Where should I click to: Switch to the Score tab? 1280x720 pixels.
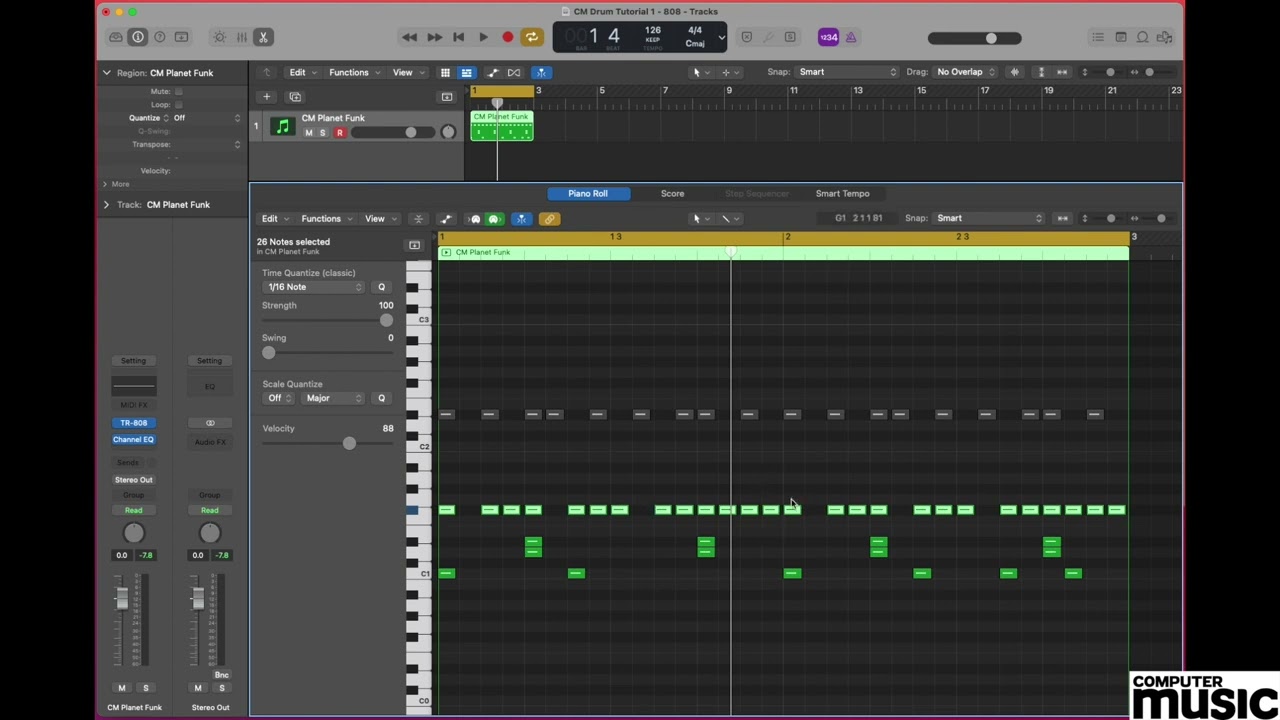click(672, 193)
